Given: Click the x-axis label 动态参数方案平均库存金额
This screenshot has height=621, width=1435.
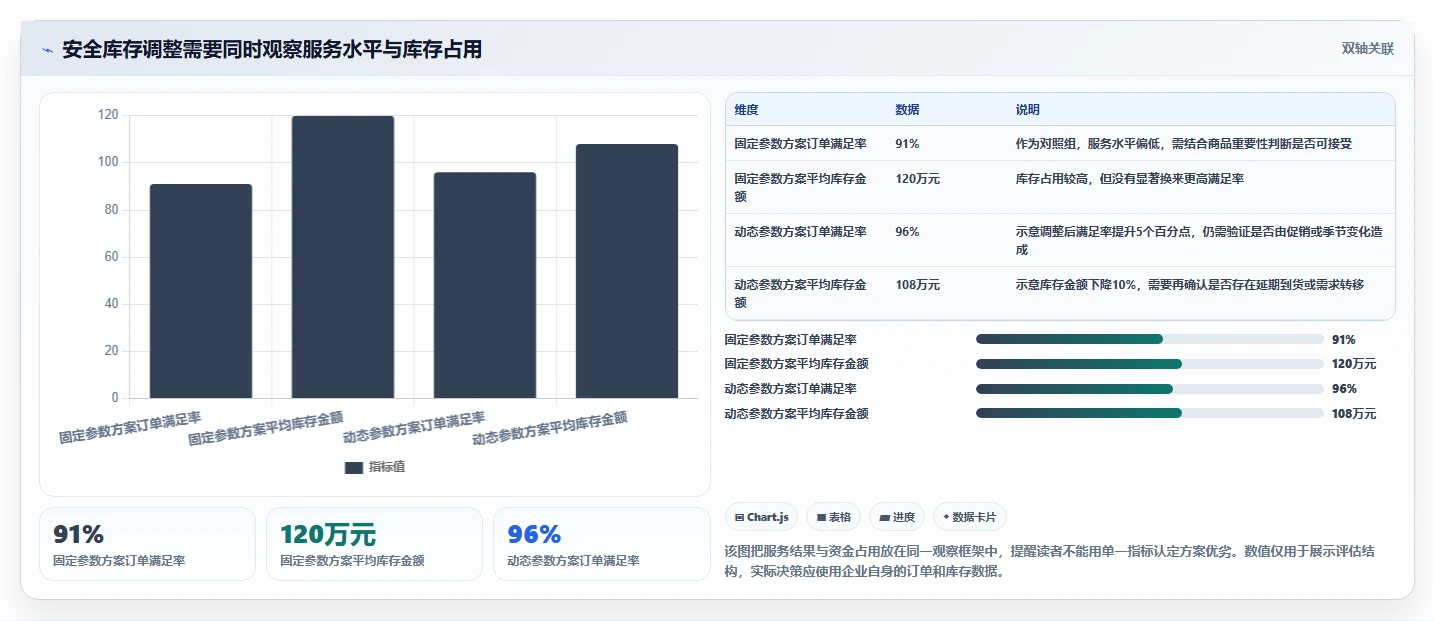Looking at the screenshot, I should pyautogui.click(x=550, y=428).
